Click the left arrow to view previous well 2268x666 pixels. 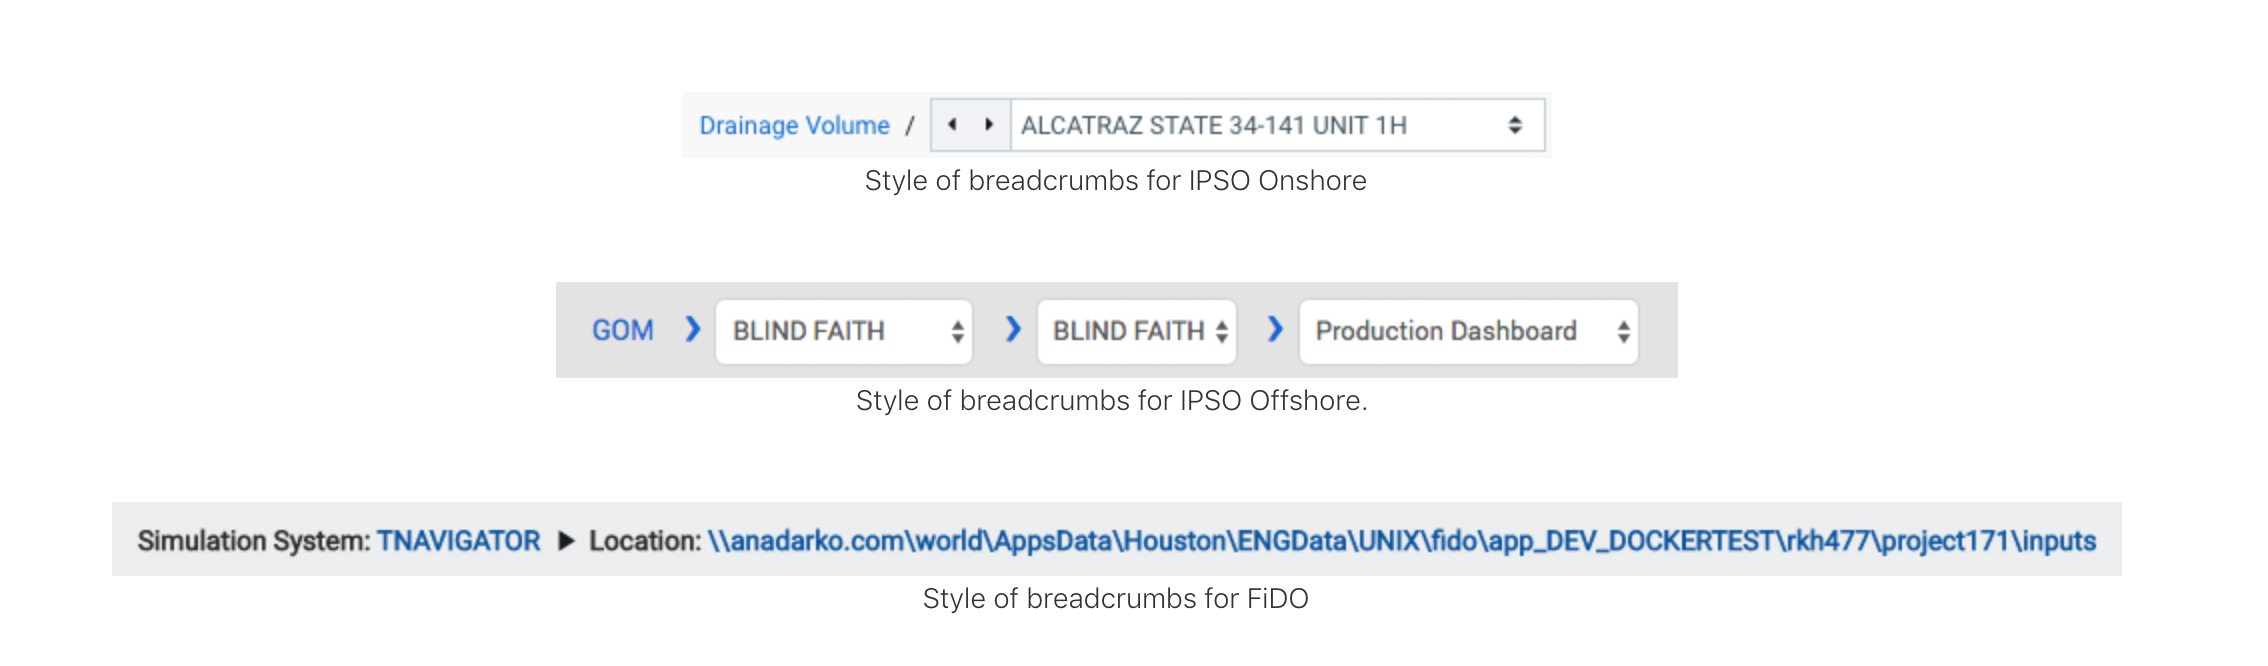coord(950,124)
